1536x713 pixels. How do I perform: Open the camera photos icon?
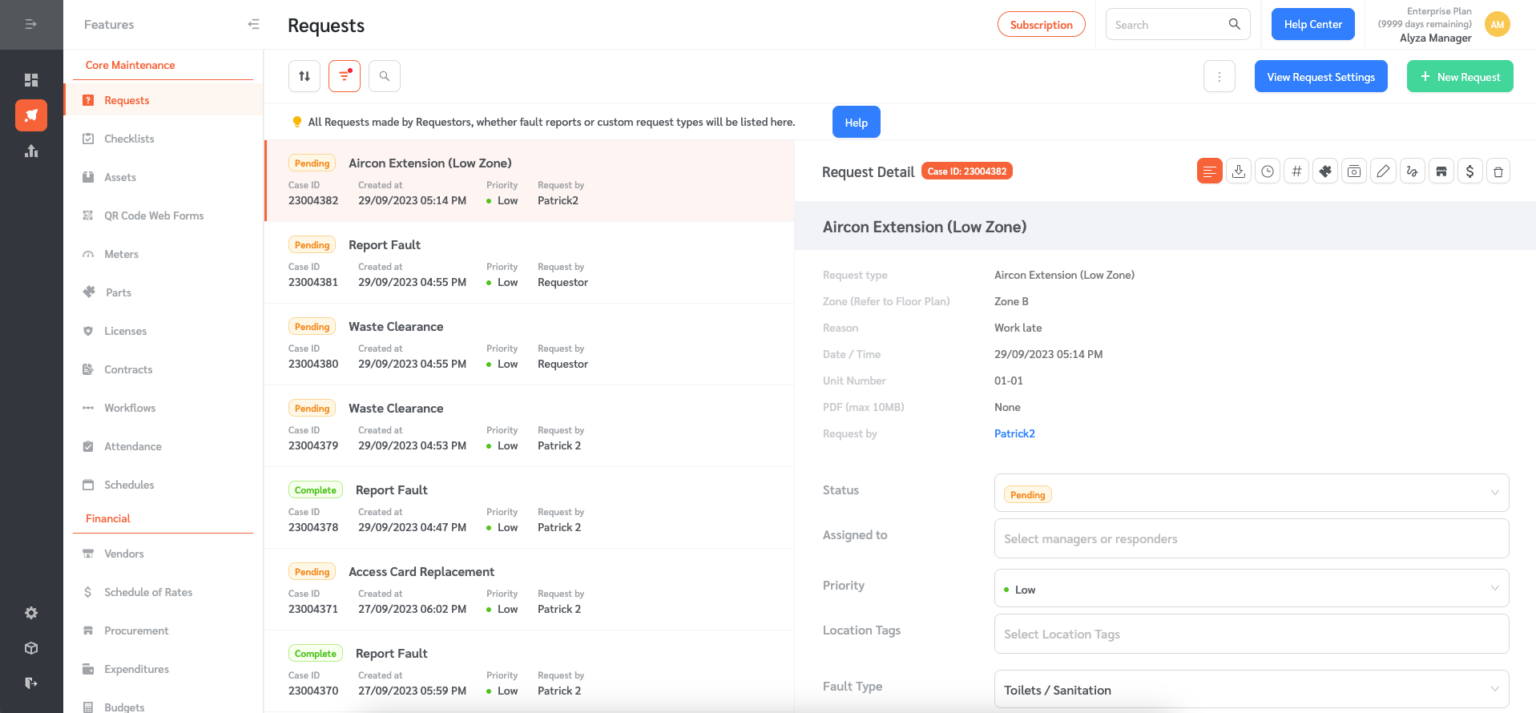tap(1353, 170)
